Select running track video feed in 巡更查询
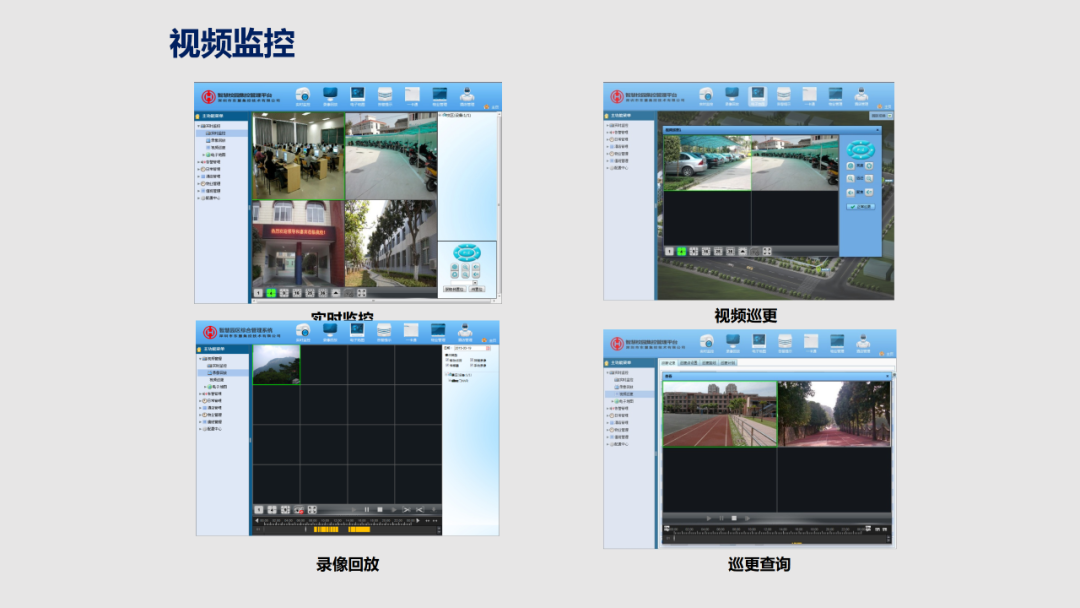 720,414
